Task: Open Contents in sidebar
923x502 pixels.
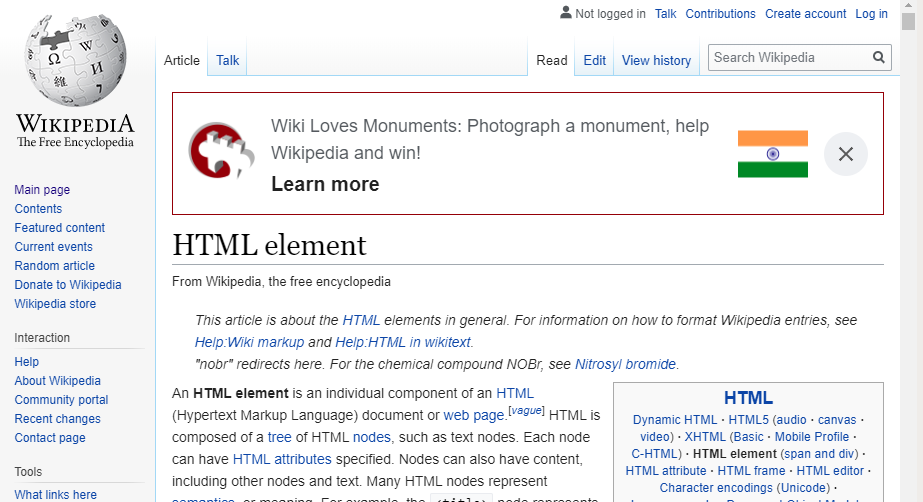Action: [38, 208]
